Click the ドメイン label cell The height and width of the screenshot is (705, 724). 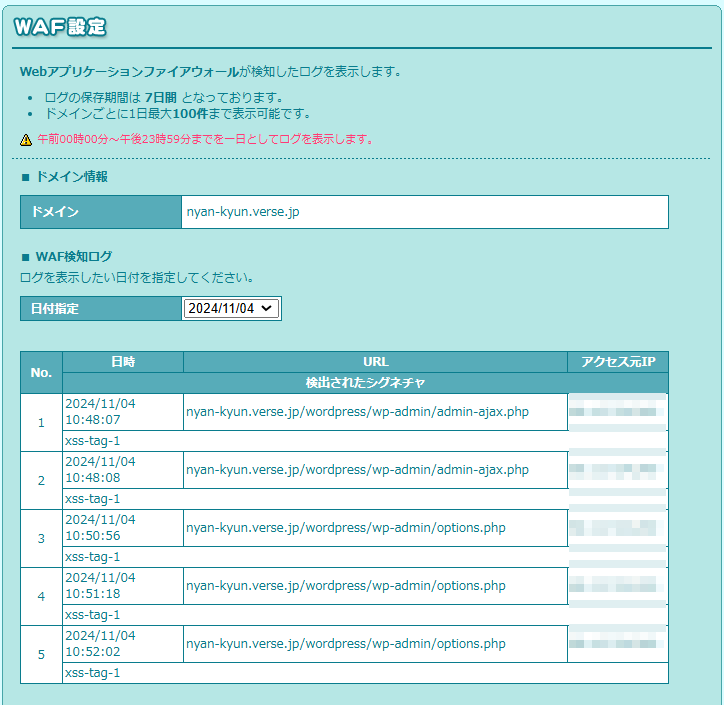coord(100,212)
